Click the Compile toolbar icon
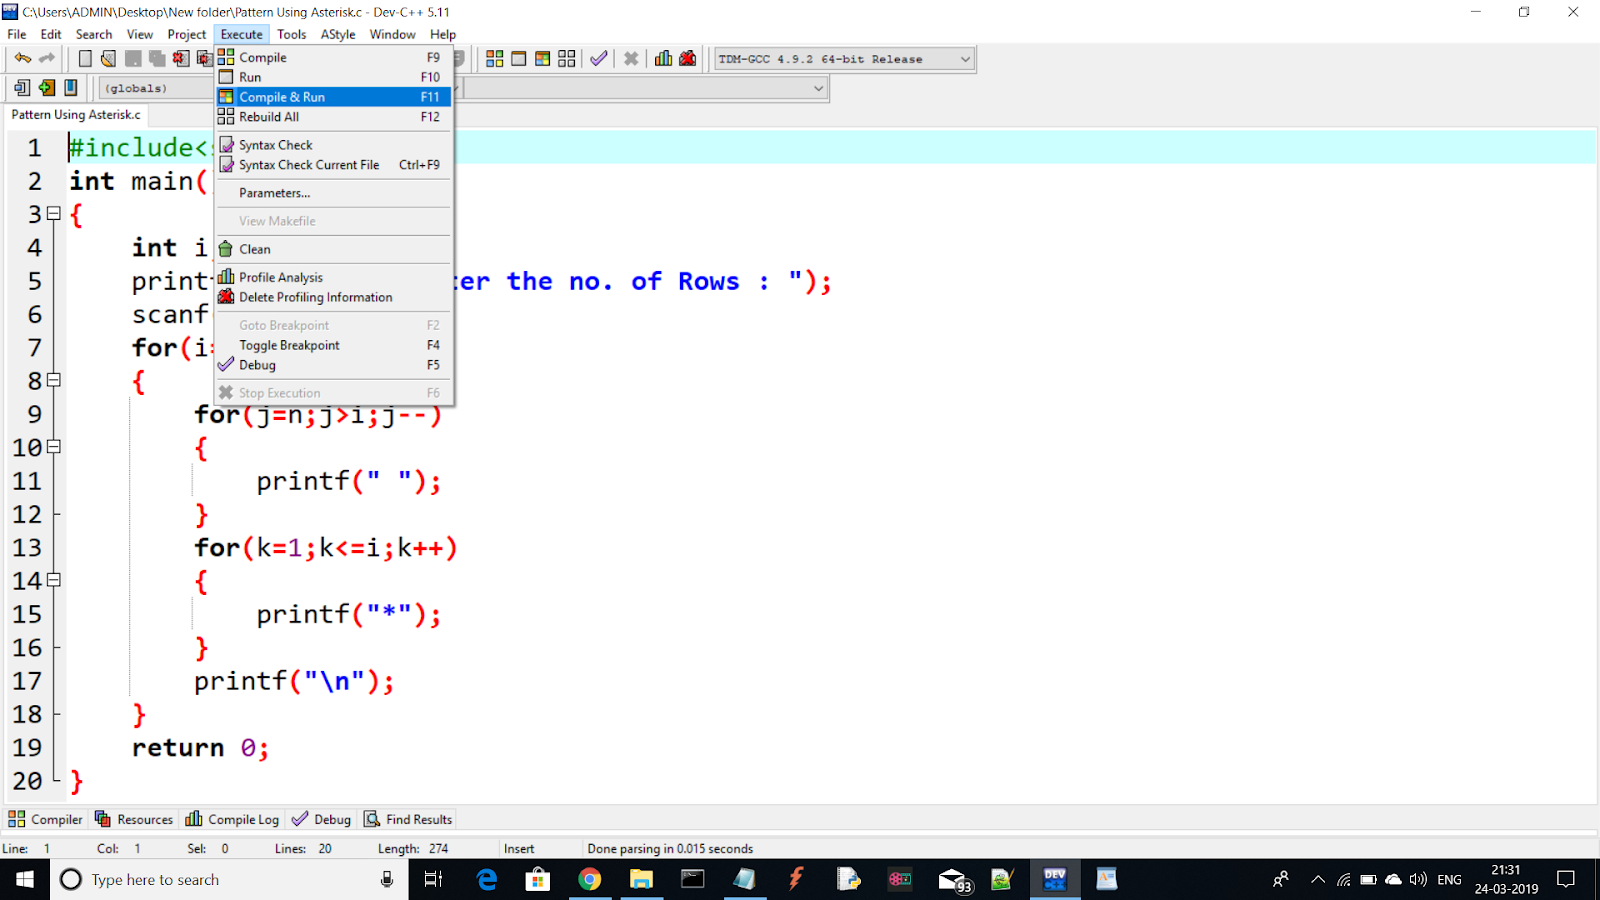This screenshot has width=1600, height=900. point(494,59)
